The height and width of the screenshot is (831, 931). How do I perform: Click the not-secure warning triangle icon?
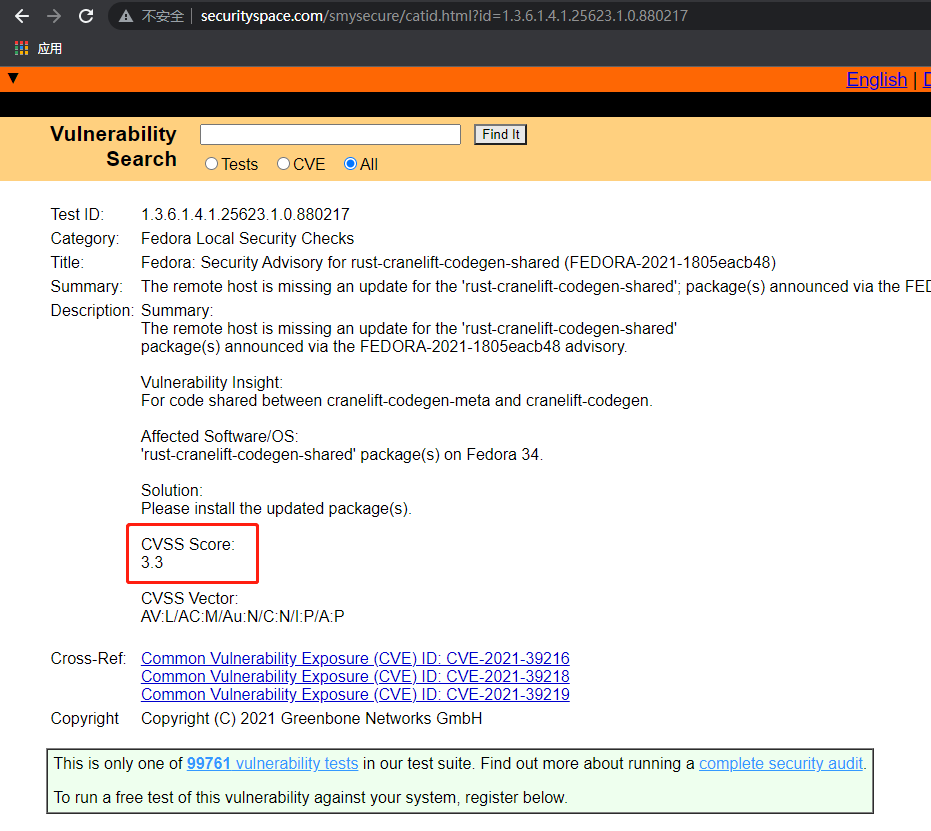coord(125,17)
